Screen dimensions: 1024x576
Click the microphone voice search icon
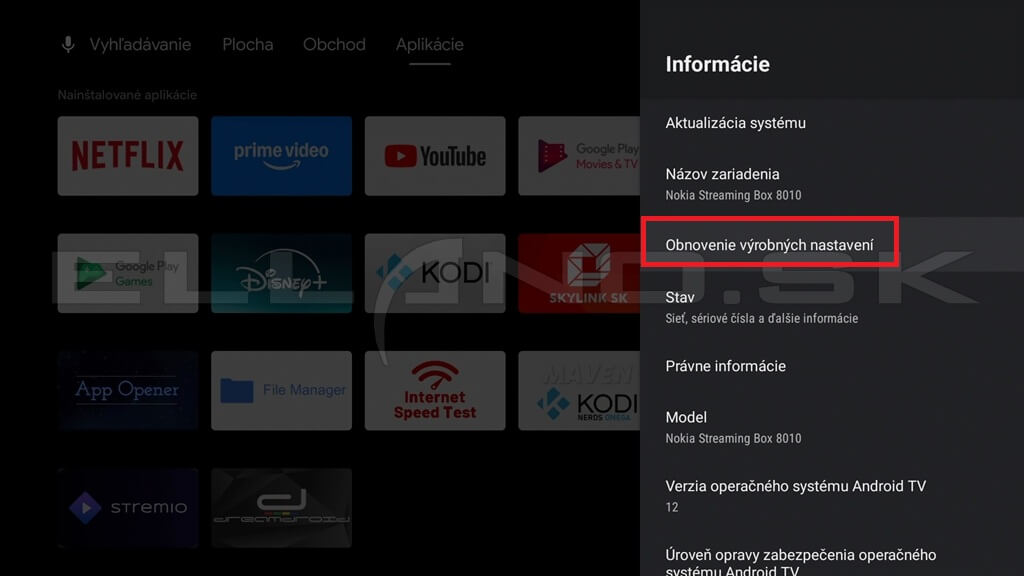(69, 45)
